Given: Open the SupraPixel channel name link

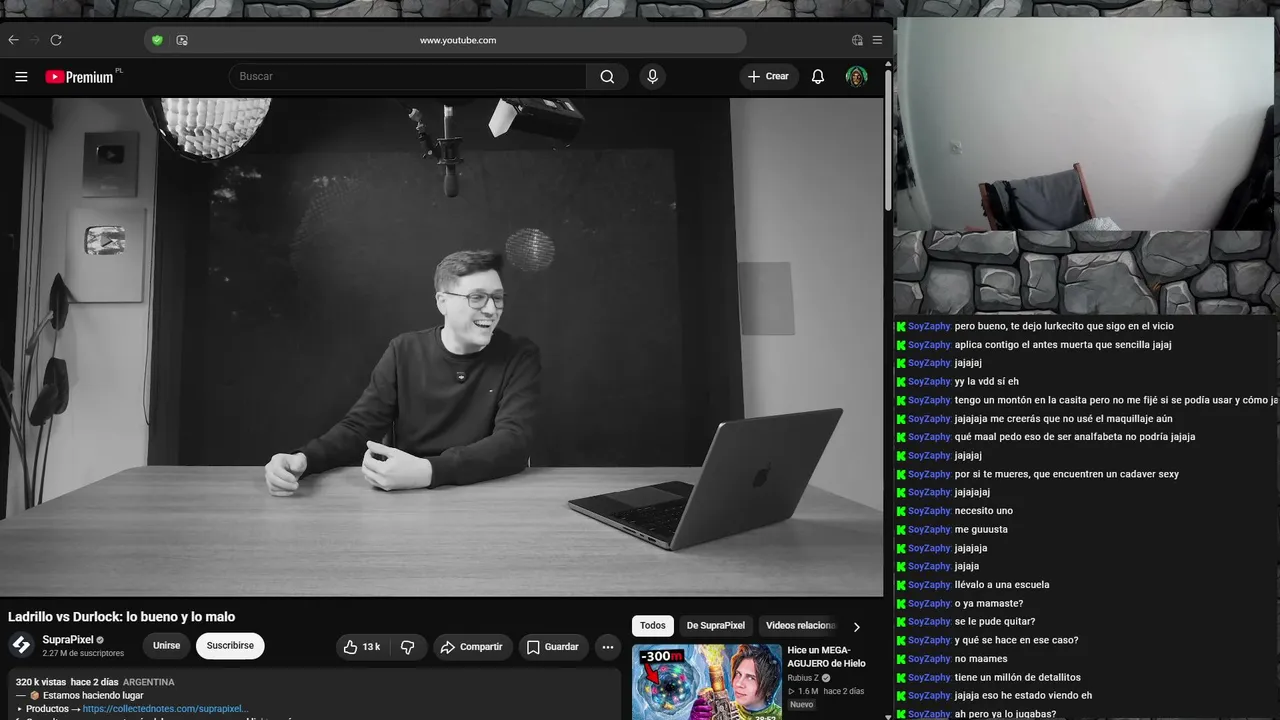Looking at the screenshot, I should pos(68,640).
